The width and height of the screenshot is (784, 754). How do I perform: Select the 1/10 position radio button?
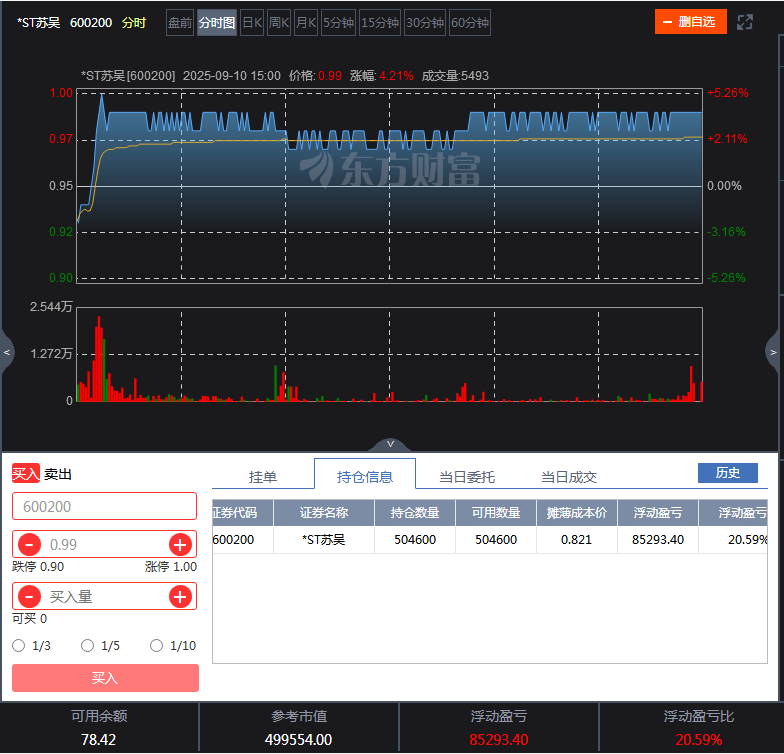tap(156, 646)
